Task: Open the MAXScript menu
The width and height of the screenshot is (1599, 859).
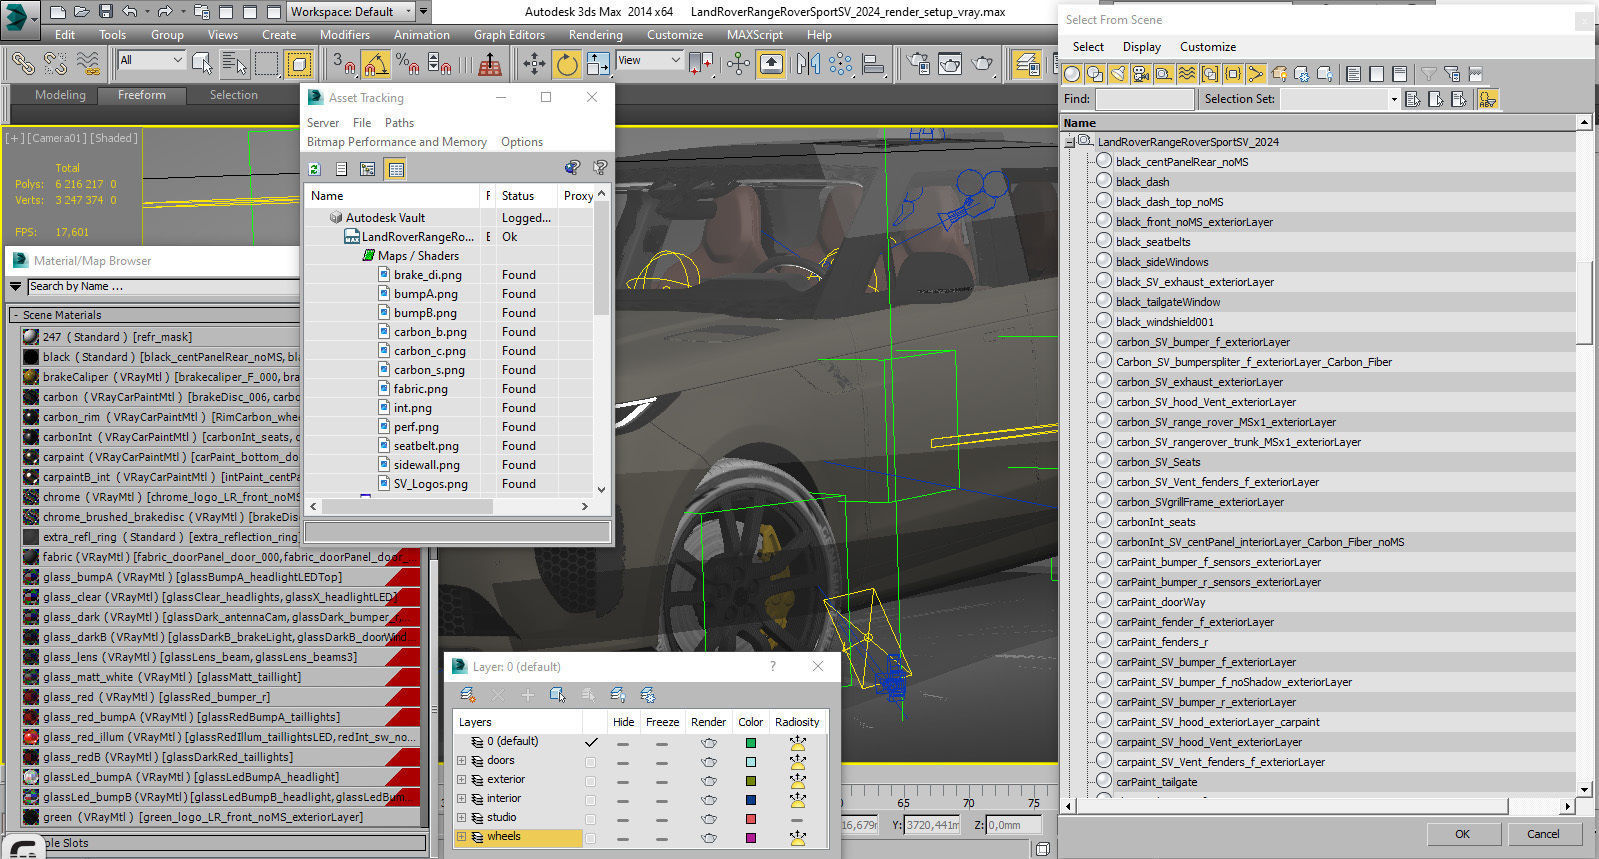Action: (x=754, y=34)
